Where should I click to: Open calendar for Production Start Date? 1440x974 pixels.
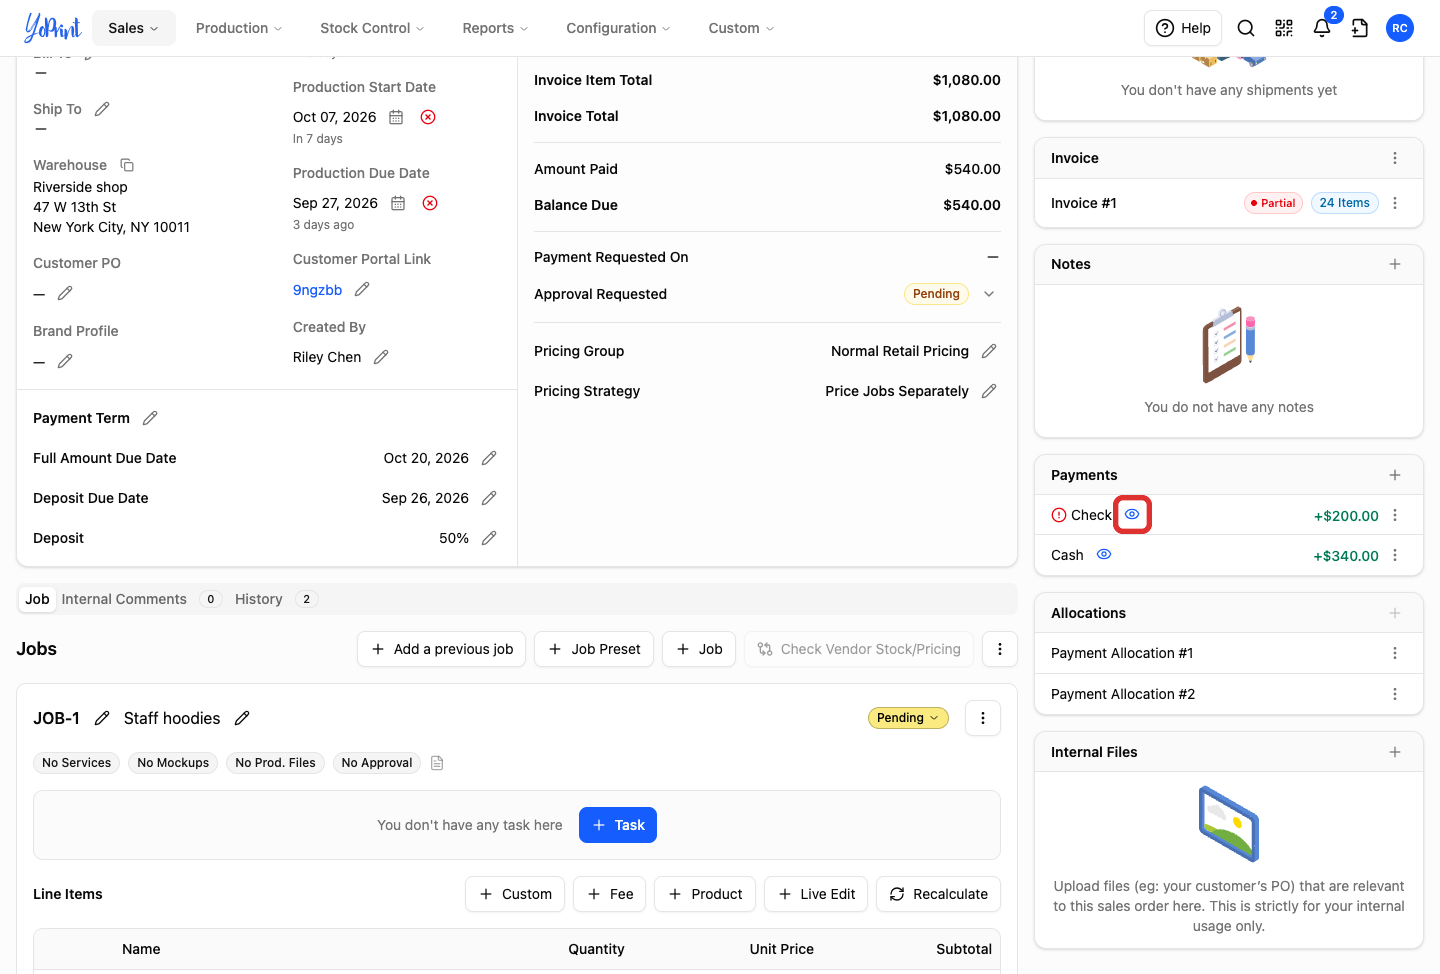pyautogui.click(x=396, y=117)
